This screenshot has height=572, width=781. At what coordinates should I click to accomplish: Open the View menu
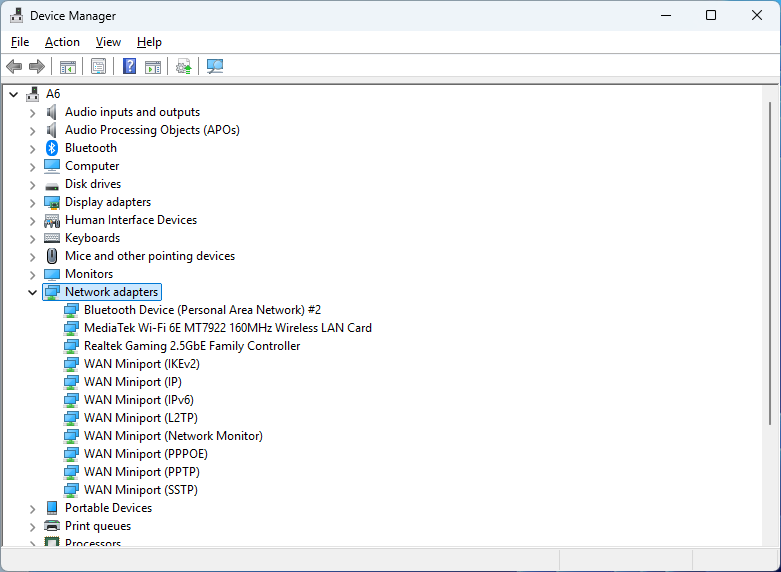(x=108, y=42)
